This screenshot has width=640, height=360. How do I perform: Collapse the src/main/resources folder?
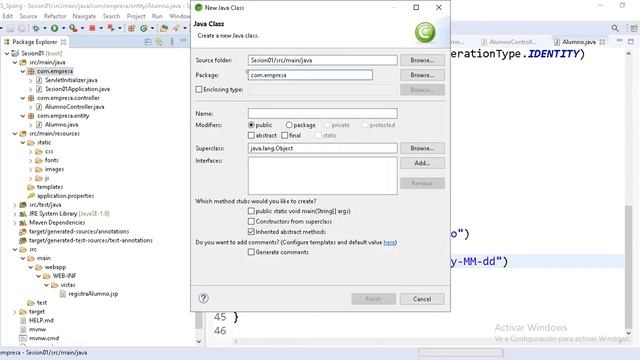[x=15, y=133]
